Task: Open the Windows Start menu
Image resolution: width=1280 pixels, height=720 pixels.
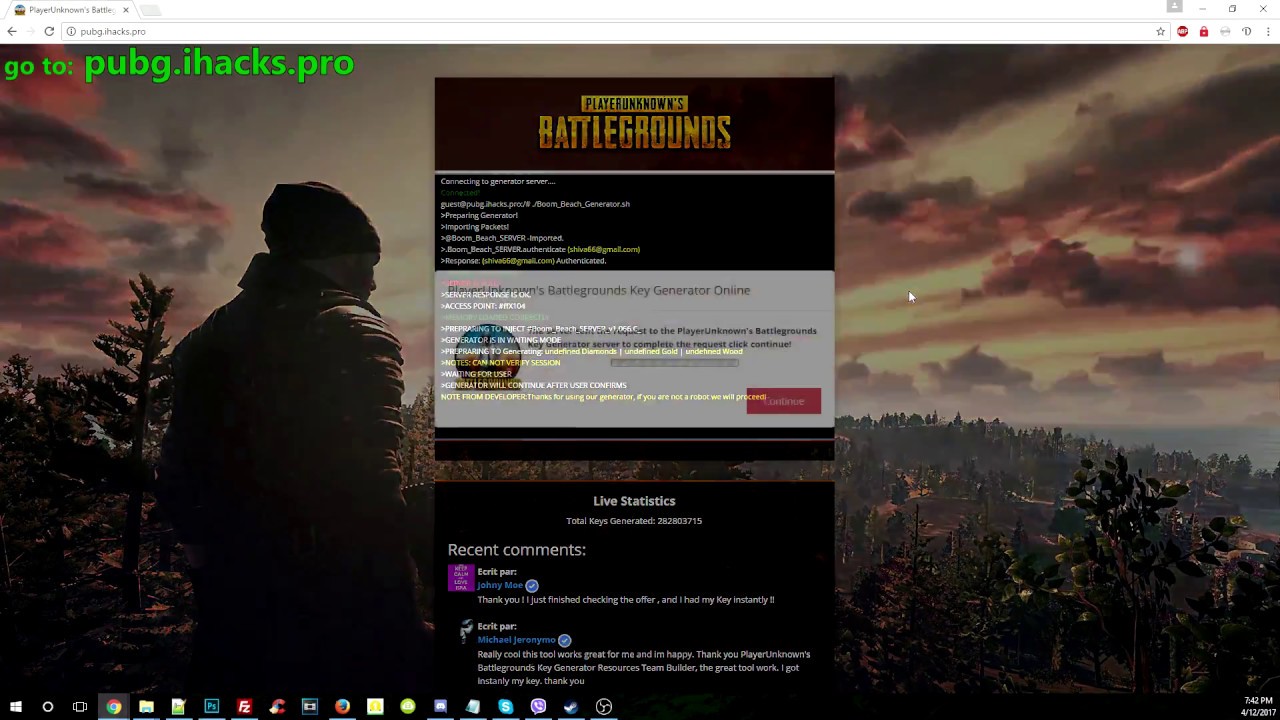Action: coord(15,707)
